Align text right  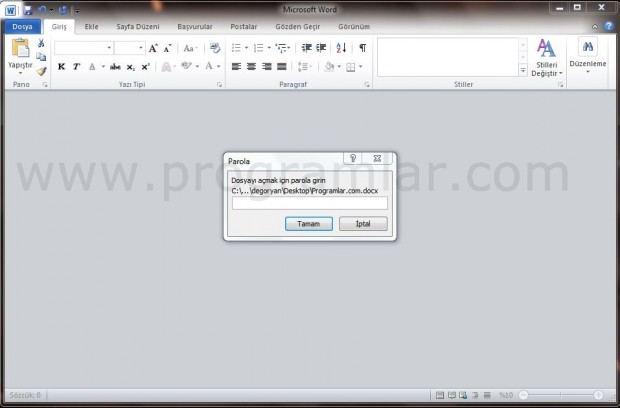pyautogui.click(x=267, y=66)
